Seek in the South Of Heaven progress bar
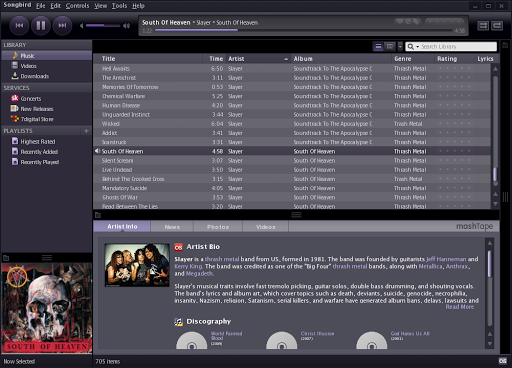 pos(305,30)
